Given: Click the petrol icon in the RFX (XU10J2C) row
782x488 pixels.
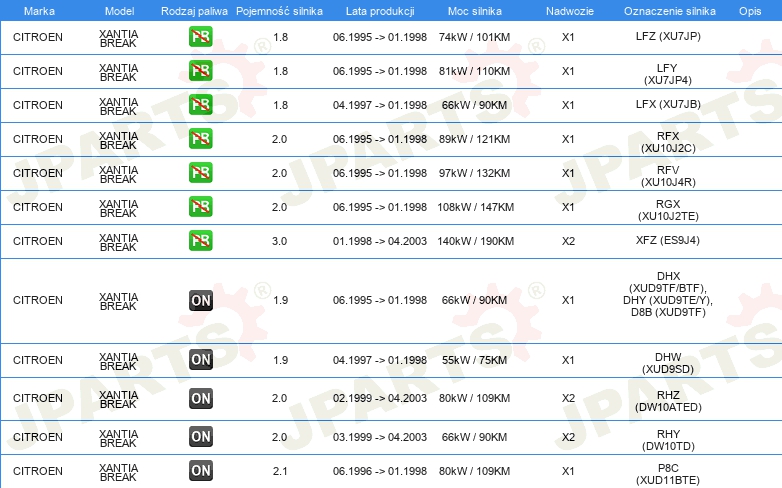Looking at the screenshot, I should pos(200,138).
